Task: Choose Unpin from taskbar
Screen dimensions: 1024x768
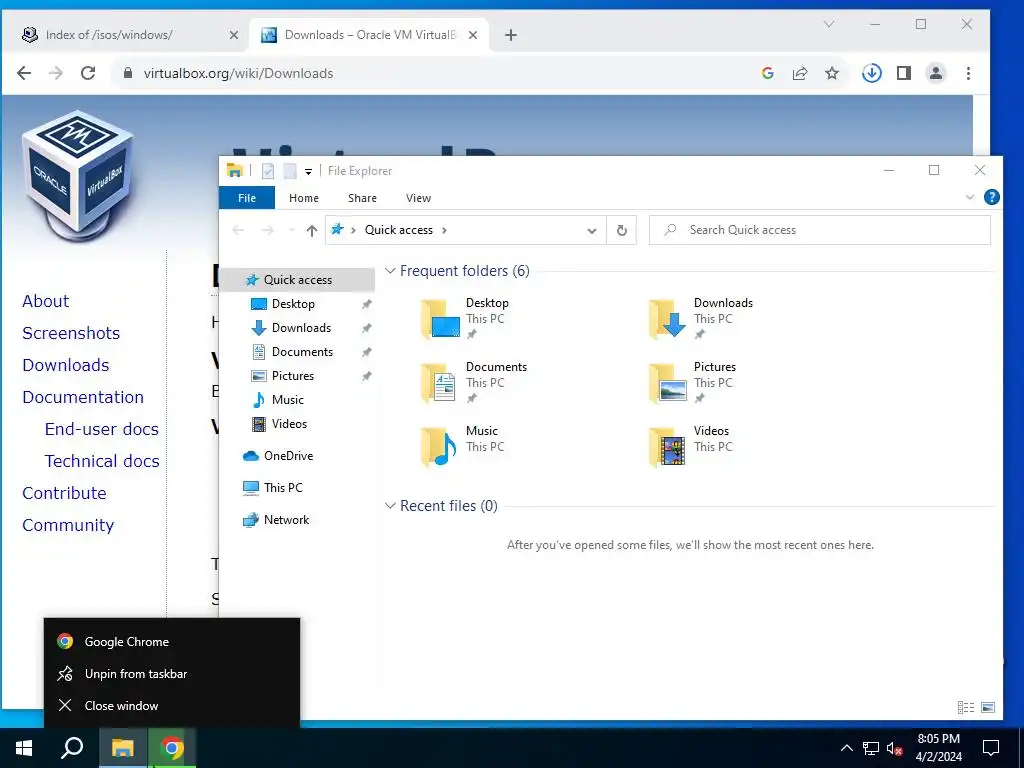Action: click(172, 674)
